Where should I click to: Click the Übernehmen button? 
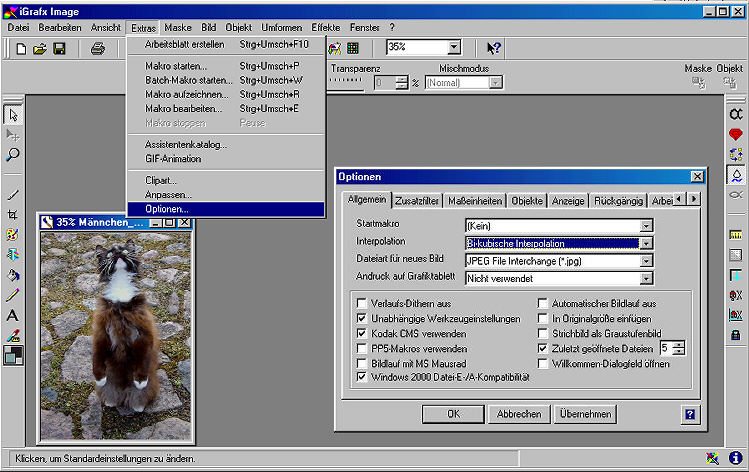(x=587, y=413)
